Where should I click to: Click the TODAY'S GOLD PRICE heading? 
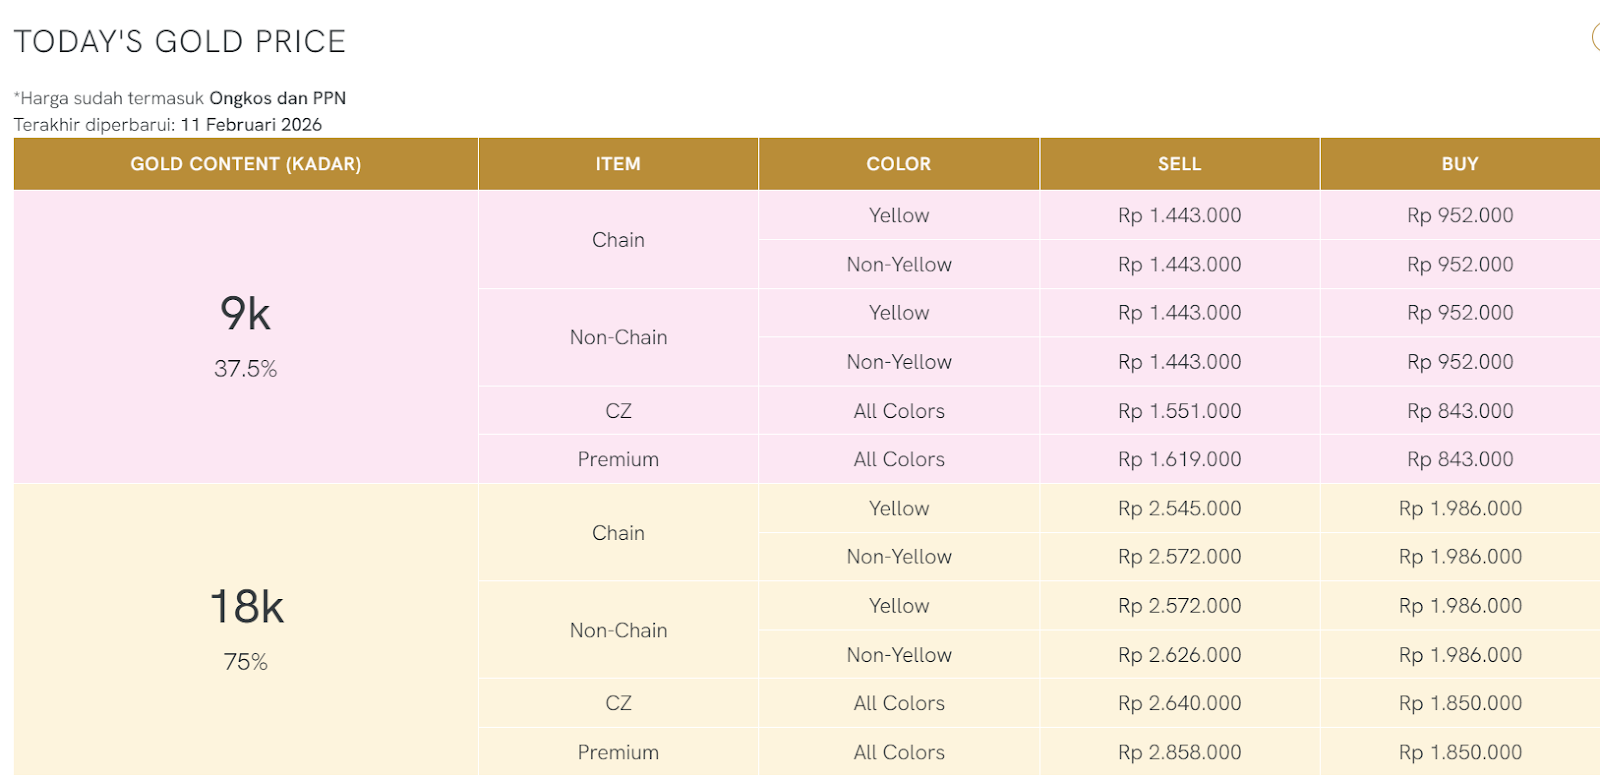point(180,42)
